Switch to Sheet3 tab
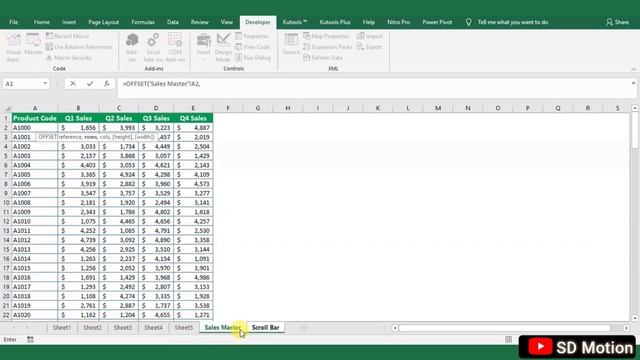The image size is (640, 360). coord(122,327)
